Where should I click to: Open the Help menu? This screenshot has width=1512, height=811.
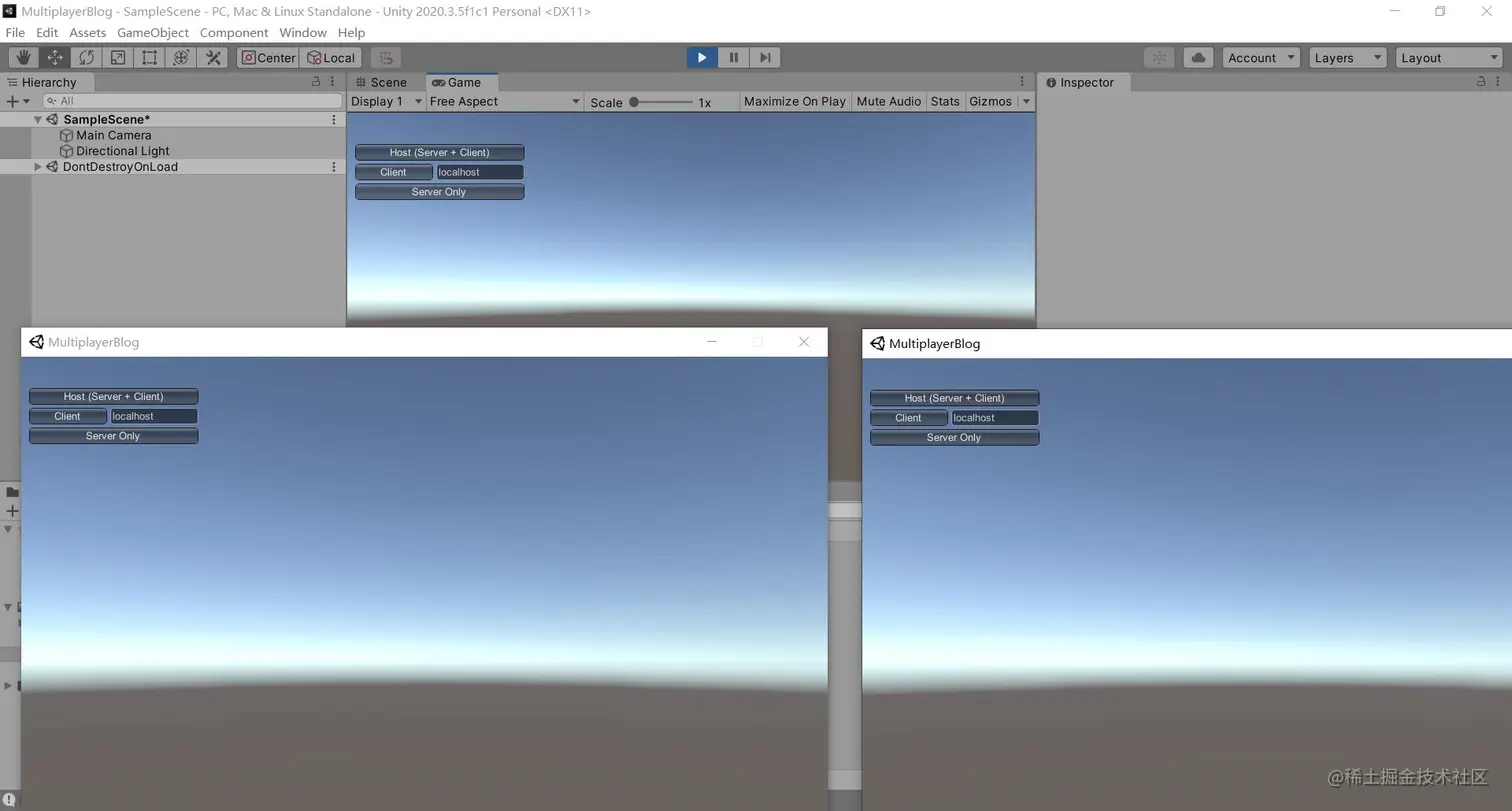[x=351, y=32]
